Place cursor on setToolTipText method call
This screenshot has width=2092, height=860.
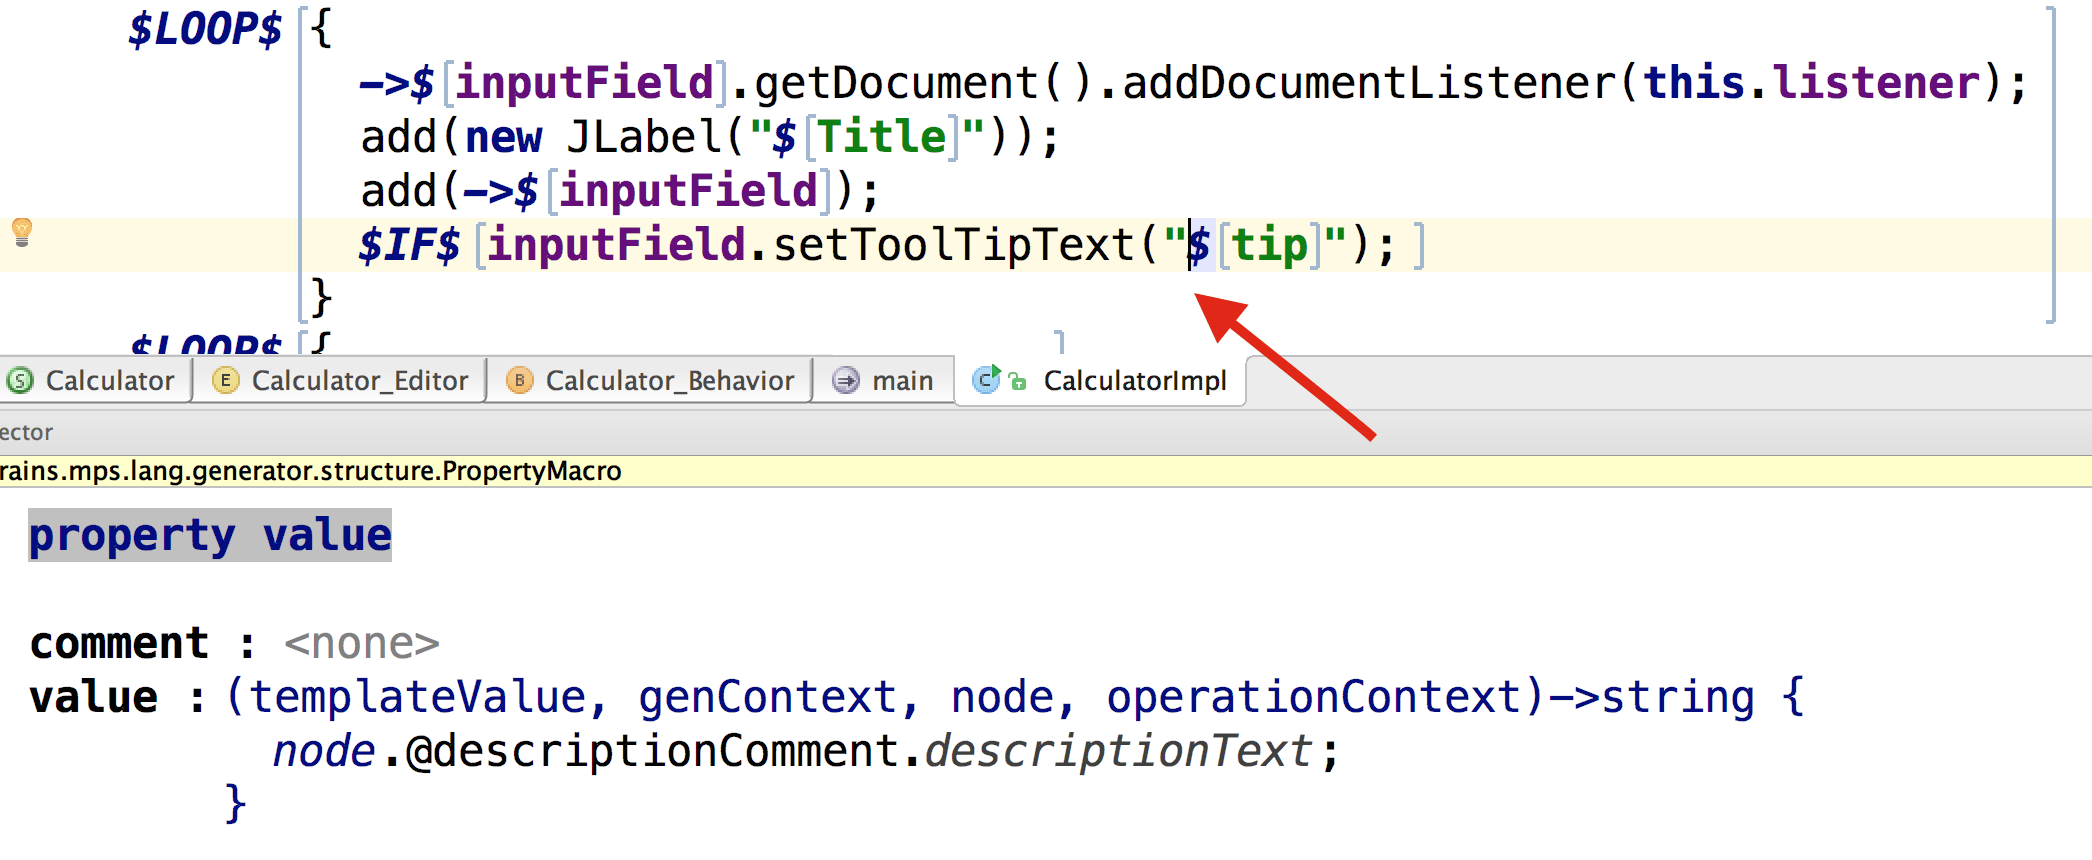[x=954, y=245]
